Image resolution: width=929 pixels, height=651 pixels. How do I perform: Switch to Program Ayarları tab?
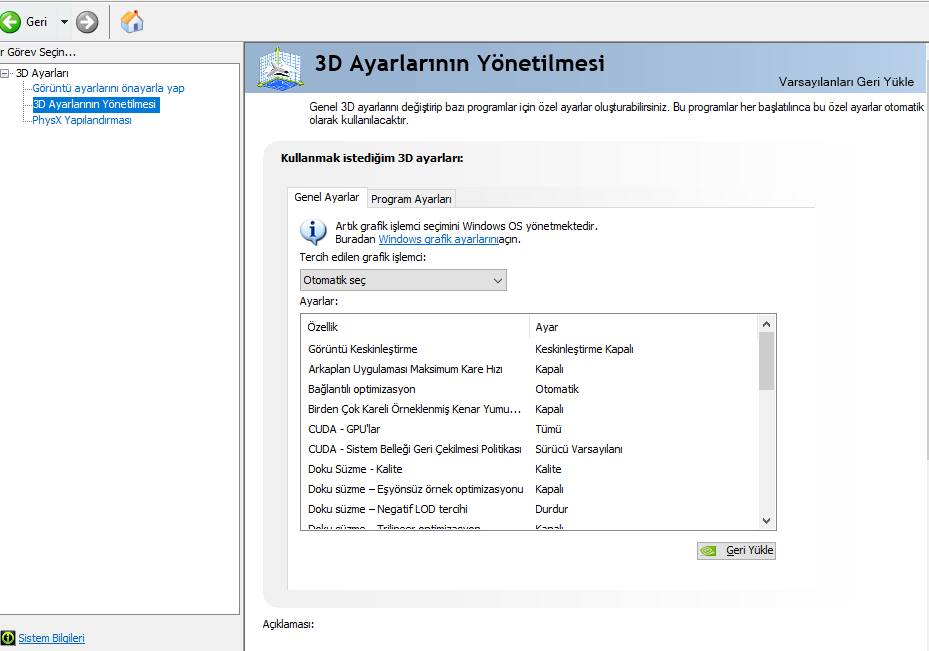tap(411, 199)
